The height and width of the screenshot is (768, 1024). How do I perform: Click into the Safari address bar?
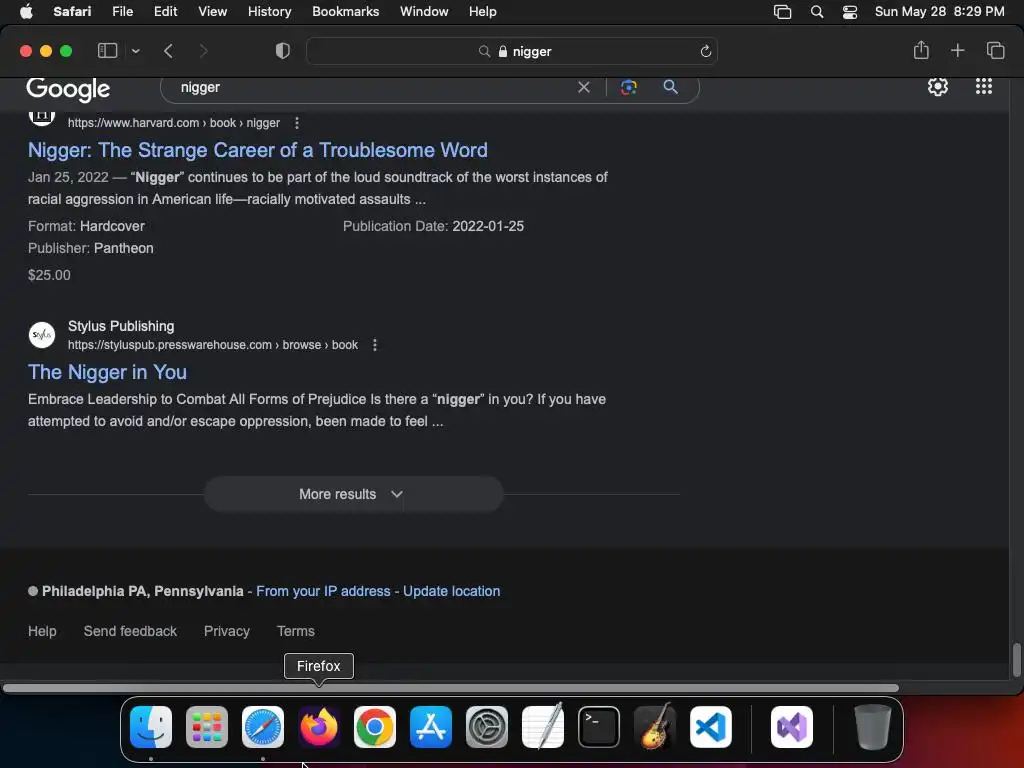click(512, 51)
